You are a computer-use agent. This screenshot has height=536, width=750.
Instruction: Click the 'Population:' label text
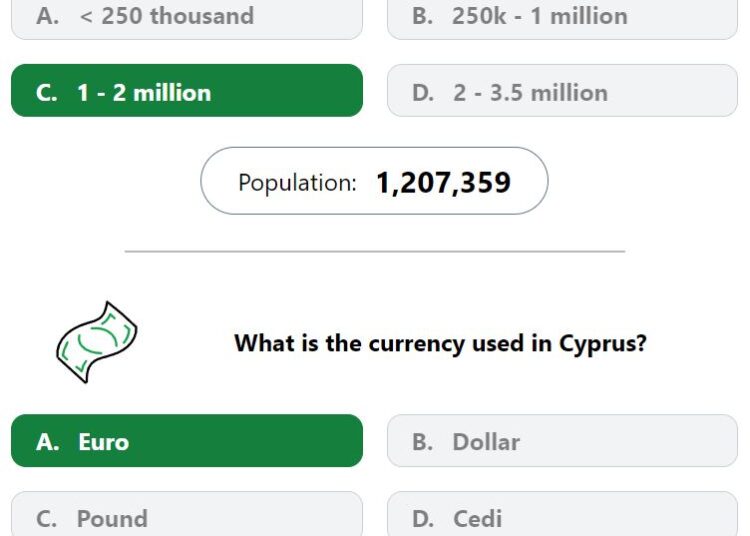click(298, 183)
